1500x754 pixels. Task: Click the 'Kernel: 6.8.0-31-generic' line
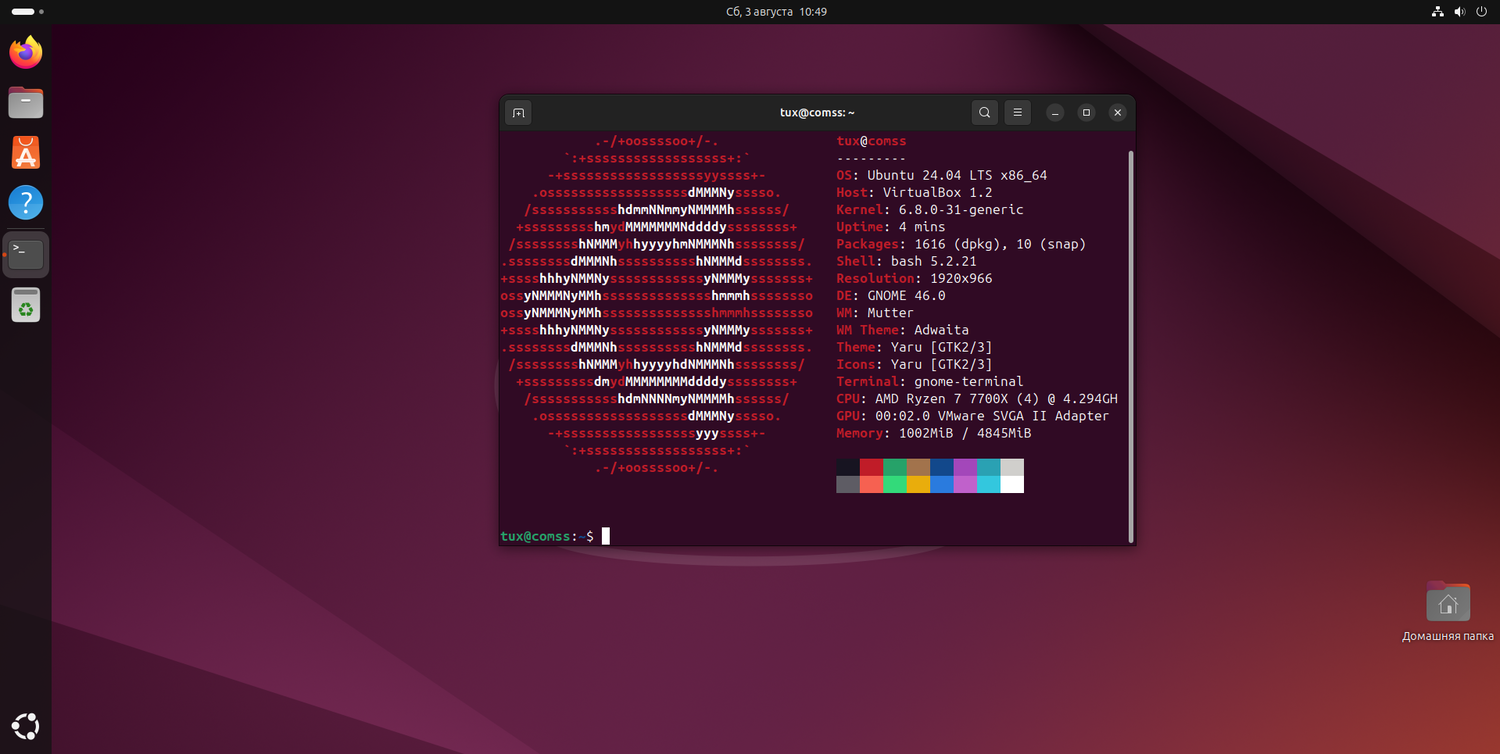point(930,210)
